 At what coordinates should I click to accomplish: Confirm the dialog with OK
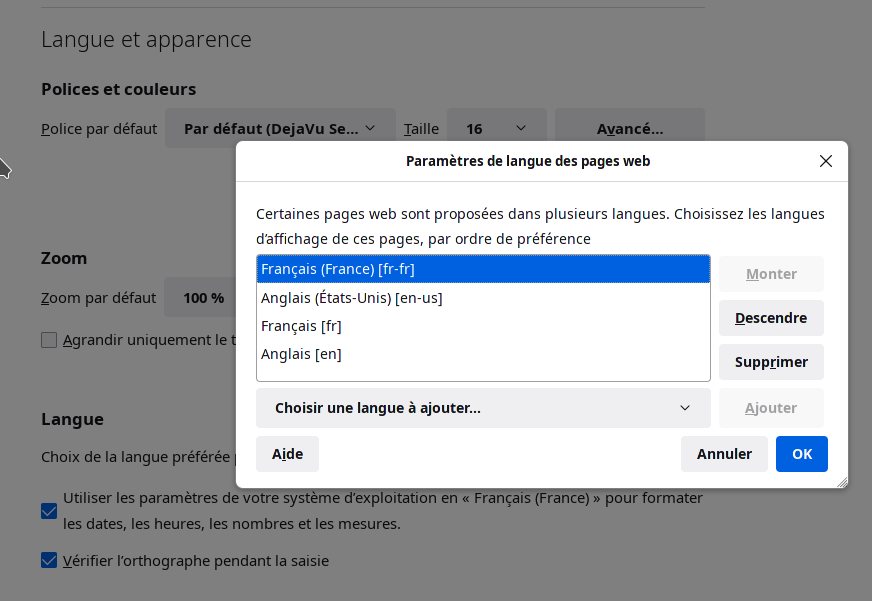click(801, 454)
